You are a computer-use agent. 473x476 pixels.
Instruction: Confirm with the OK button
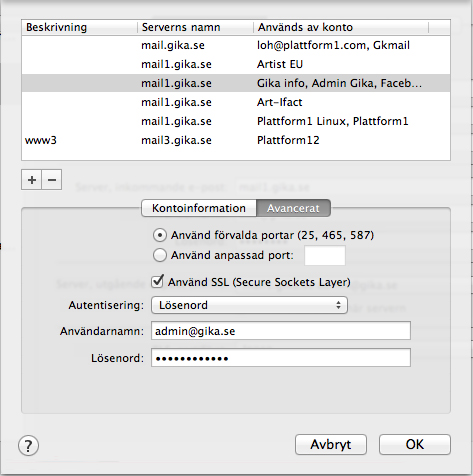tap(415, 444)
